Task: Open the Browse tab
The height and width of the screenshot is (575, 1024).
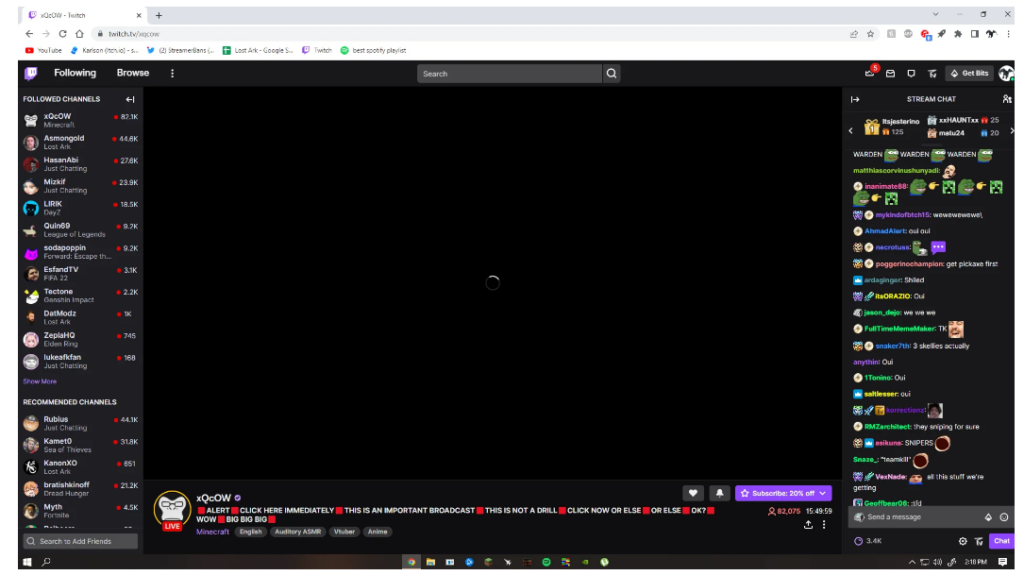Action: [133, 73]
